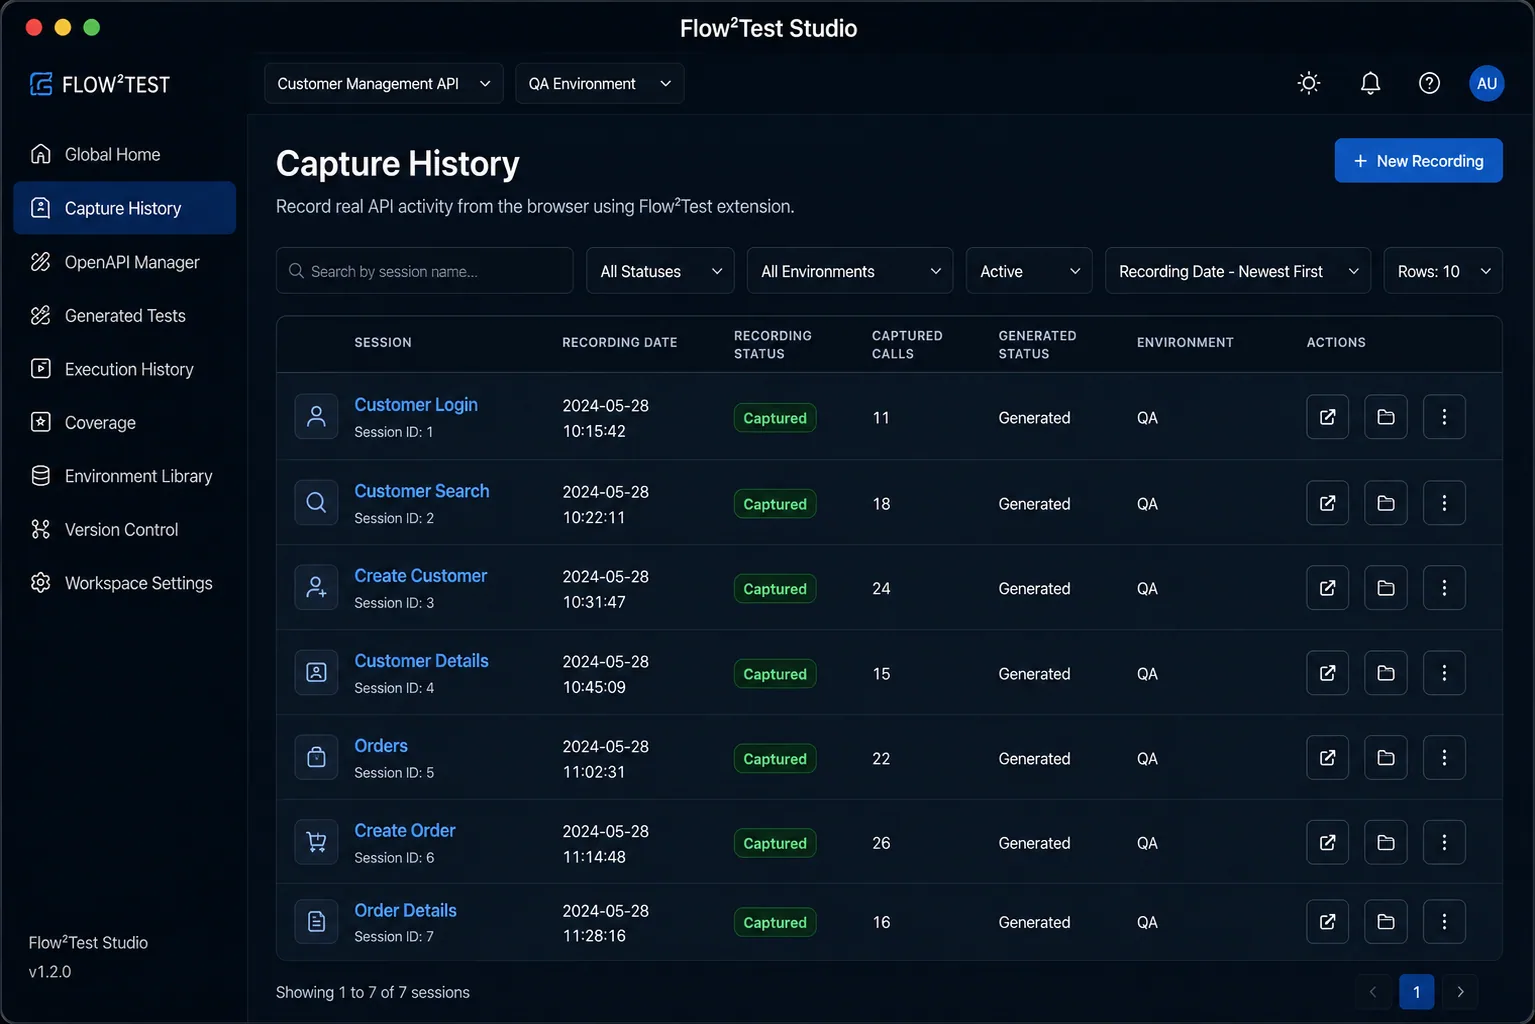Open three-dot menu for Customer Details
1535x1024 pixels.
1444,673
